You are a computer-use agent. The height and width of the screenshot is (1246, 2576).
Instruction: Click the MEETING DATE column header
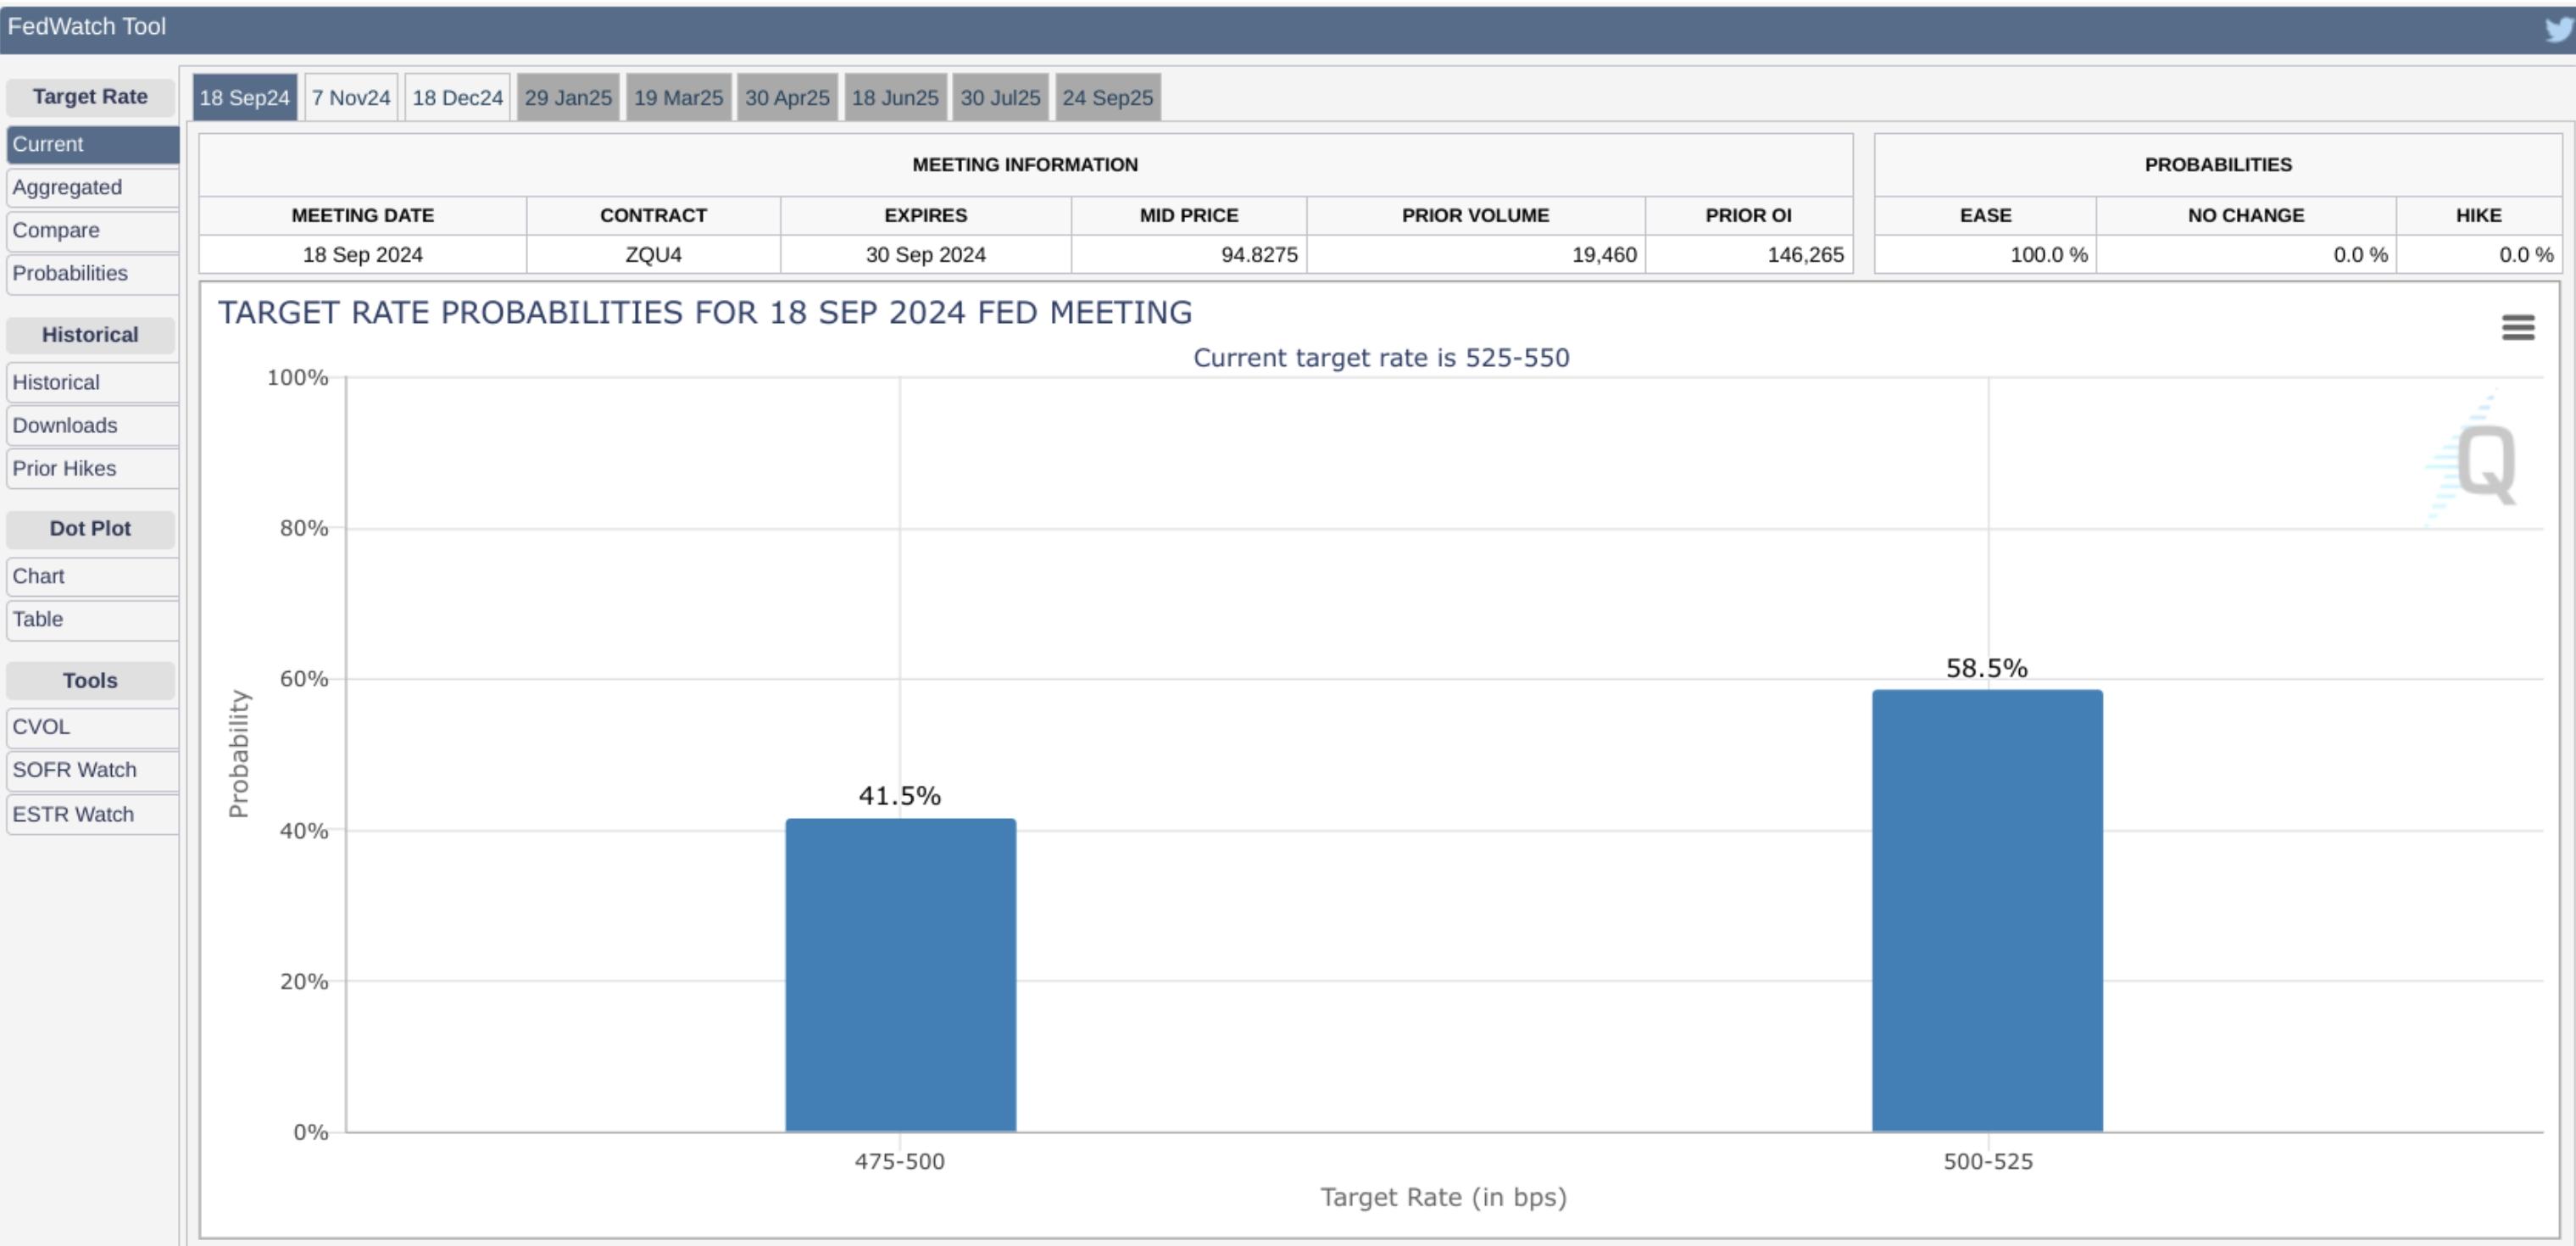coord(362,215)
